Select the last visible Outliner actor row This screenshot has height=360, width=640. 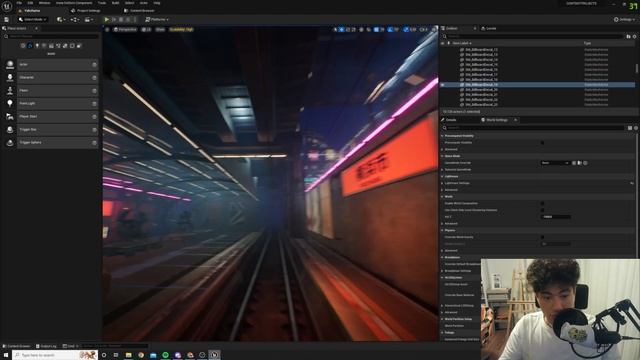click(x=537, y=104)
